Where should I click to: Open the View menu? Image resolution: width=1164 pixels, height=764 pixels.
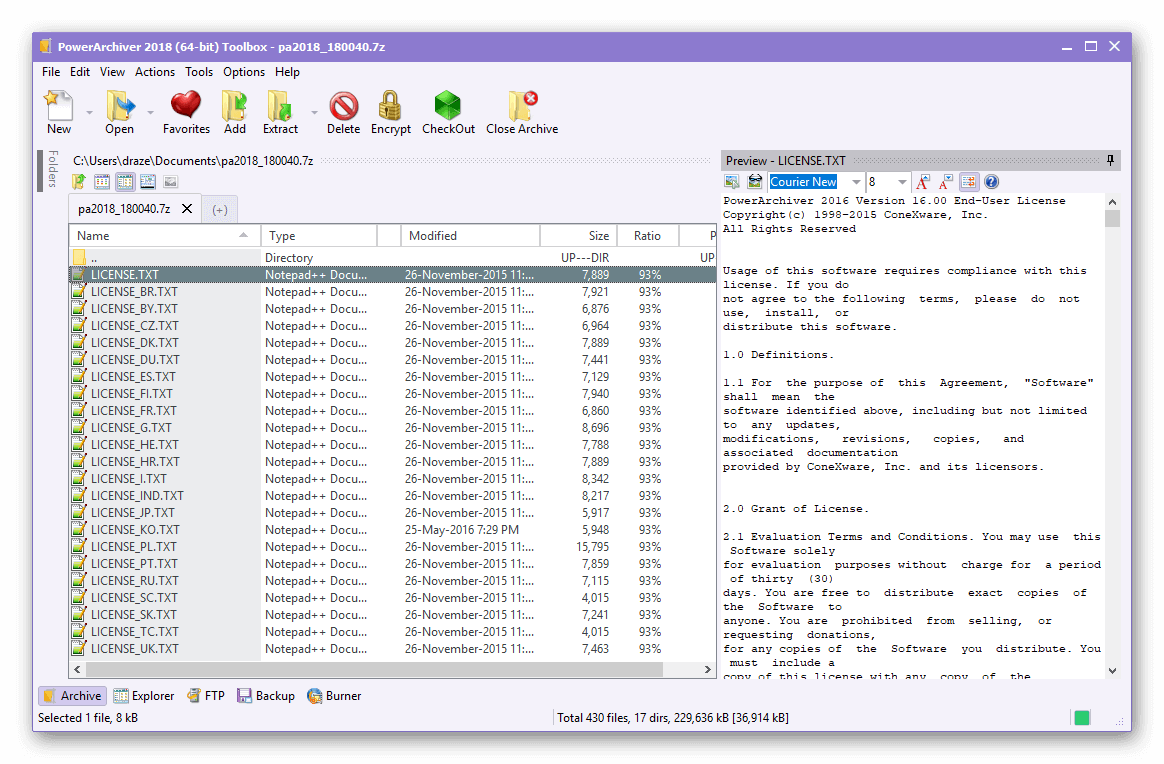(x=112, y=72)
